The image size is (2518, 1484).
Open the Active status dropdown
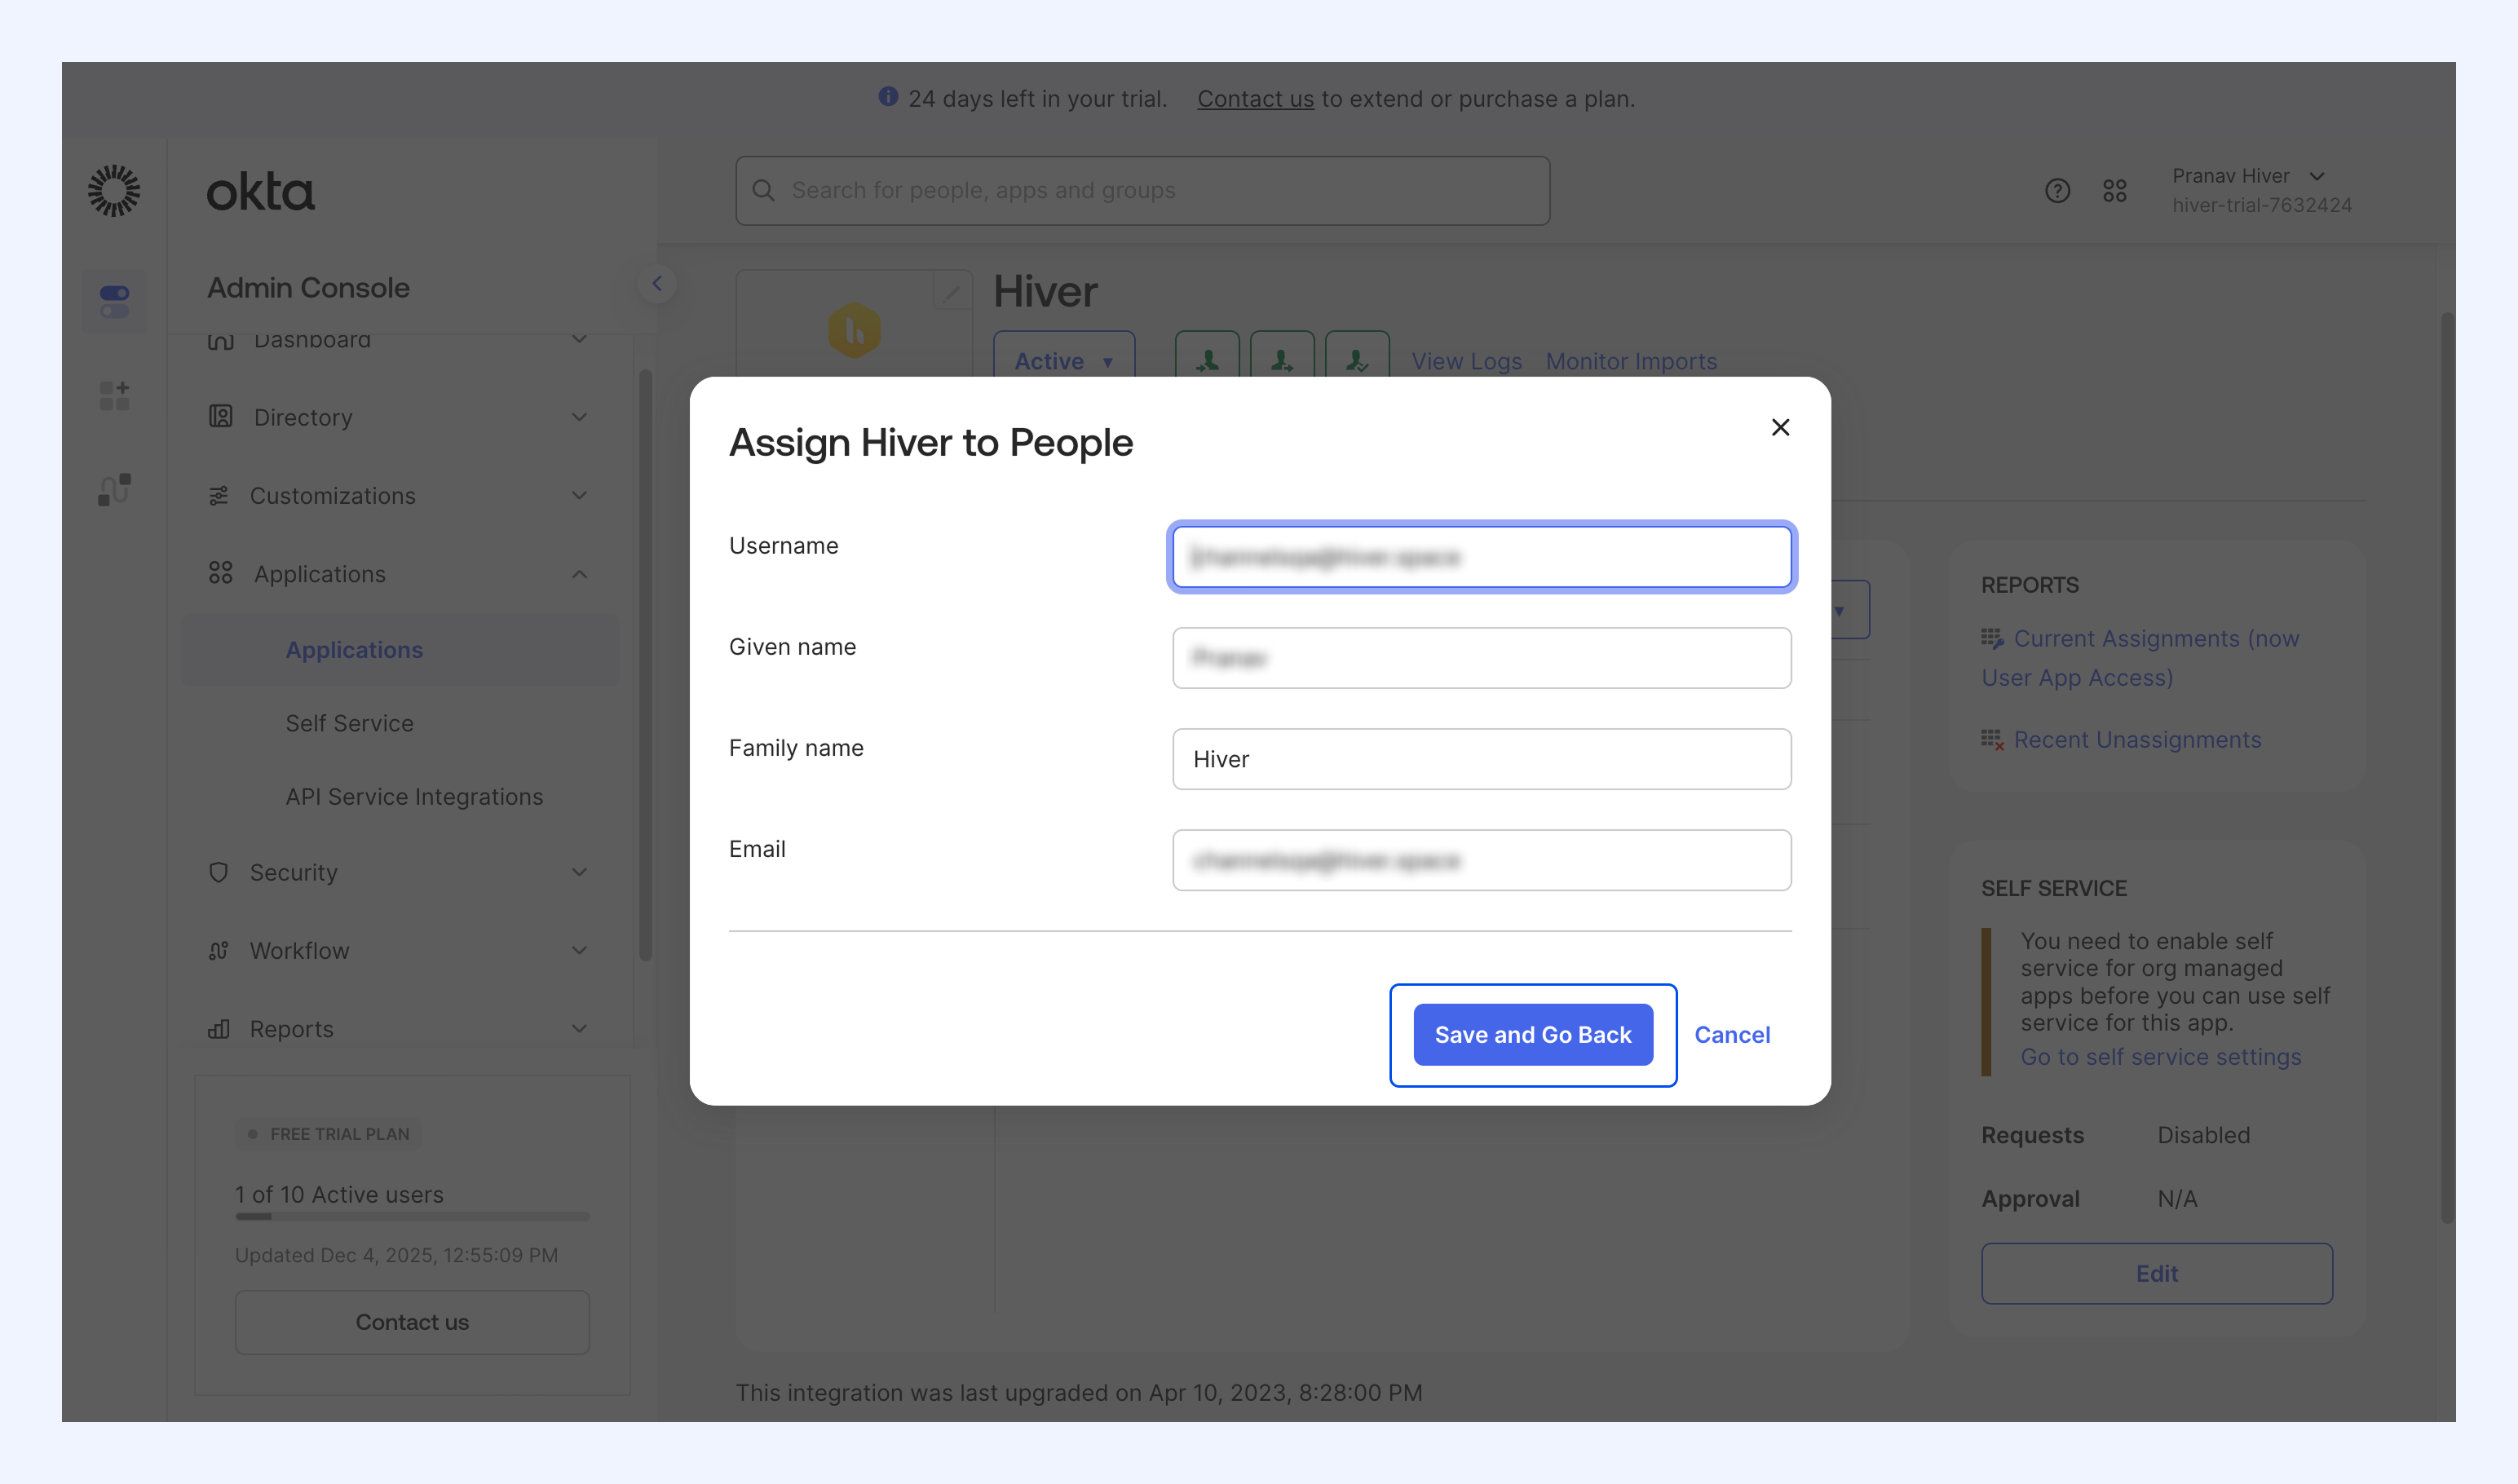[x=1063, y=360]
